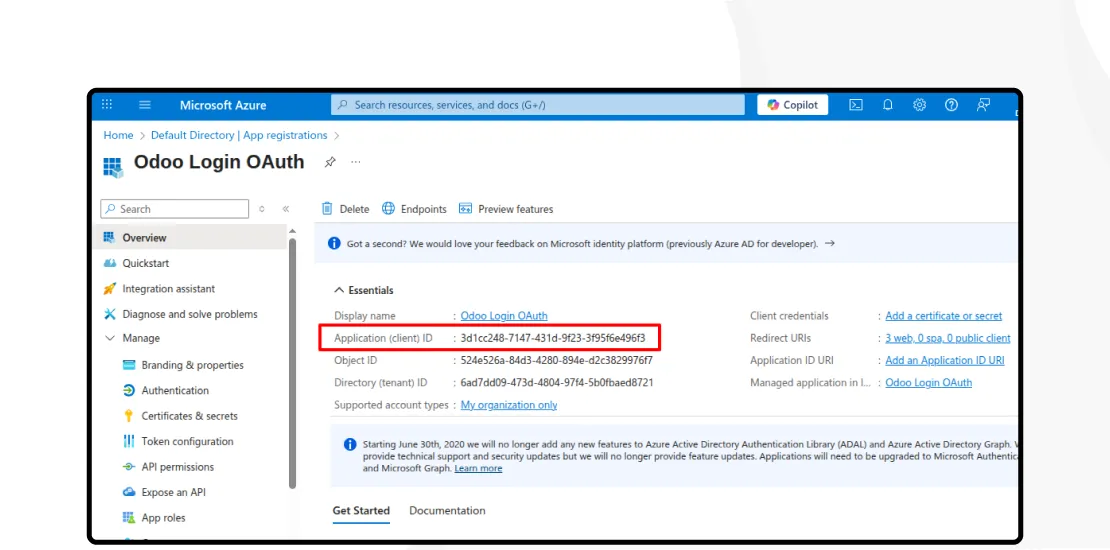Viewport: 1110px width, 550px height.
Task: Click the Copilot button
Action: coord(792,105)
